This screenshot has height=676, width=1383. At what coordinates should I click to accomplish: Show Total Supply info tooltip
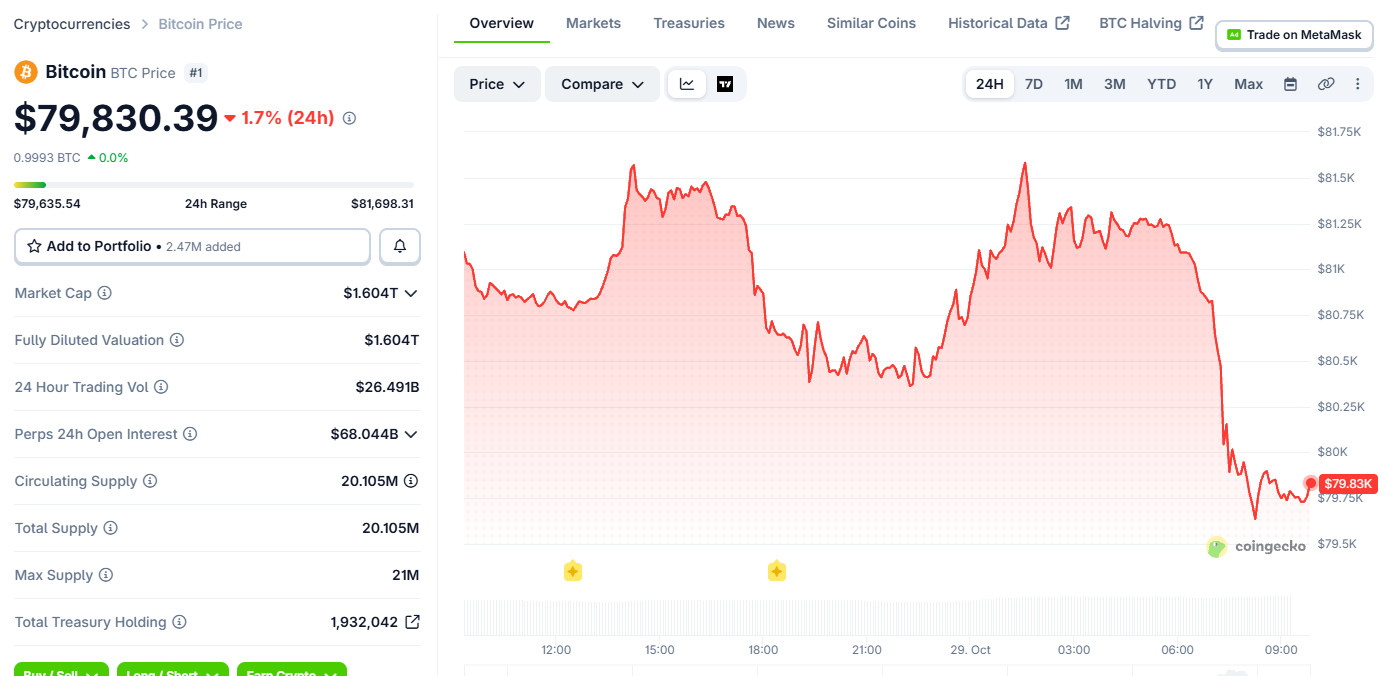111,528
